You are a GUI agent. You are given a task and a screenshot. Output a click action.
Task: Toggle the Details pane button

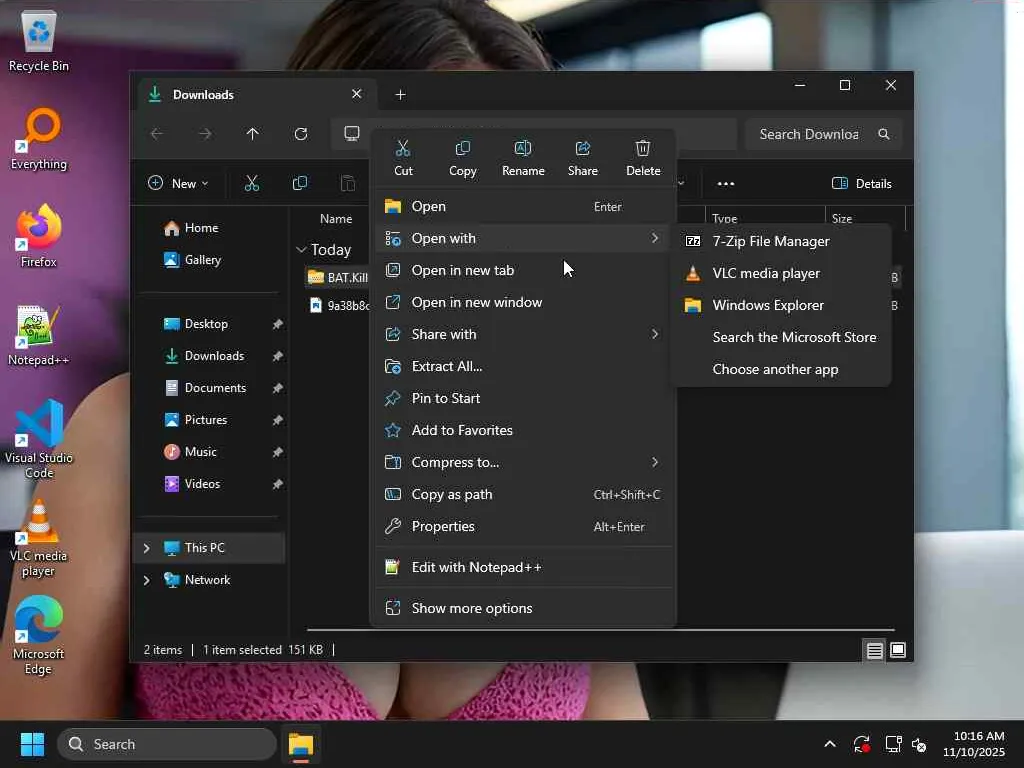pos(861,183)
